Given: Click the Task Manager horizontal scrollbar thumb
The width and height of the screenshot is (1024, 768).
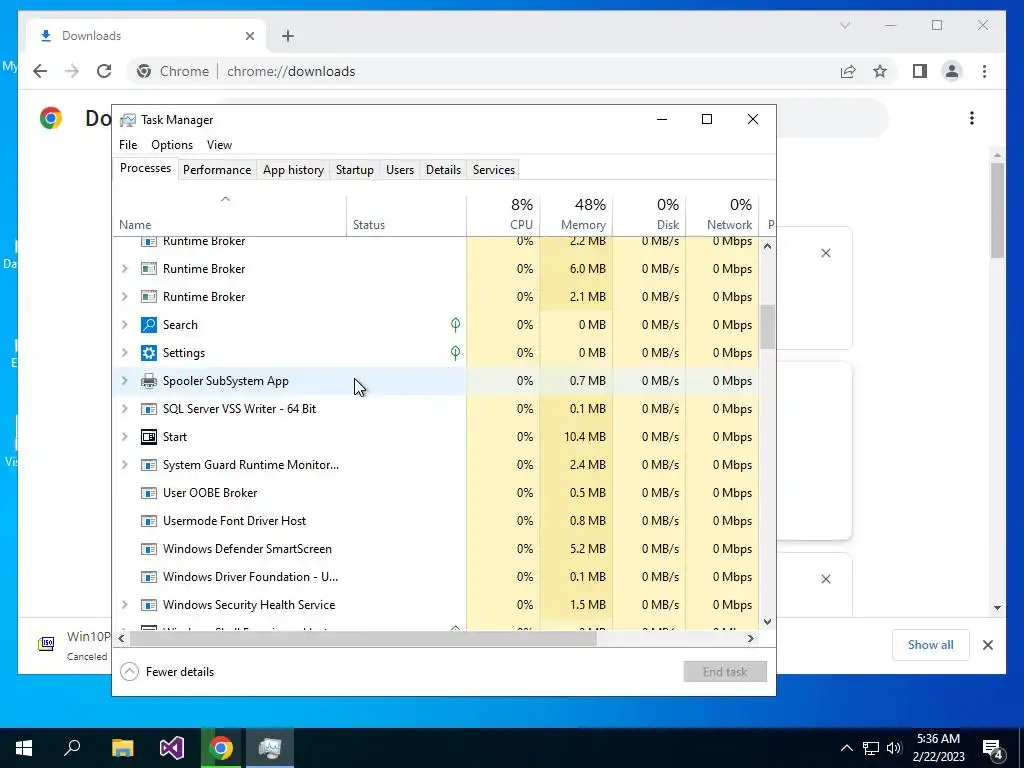Looking at the screenshot, I should pos(362,639).
